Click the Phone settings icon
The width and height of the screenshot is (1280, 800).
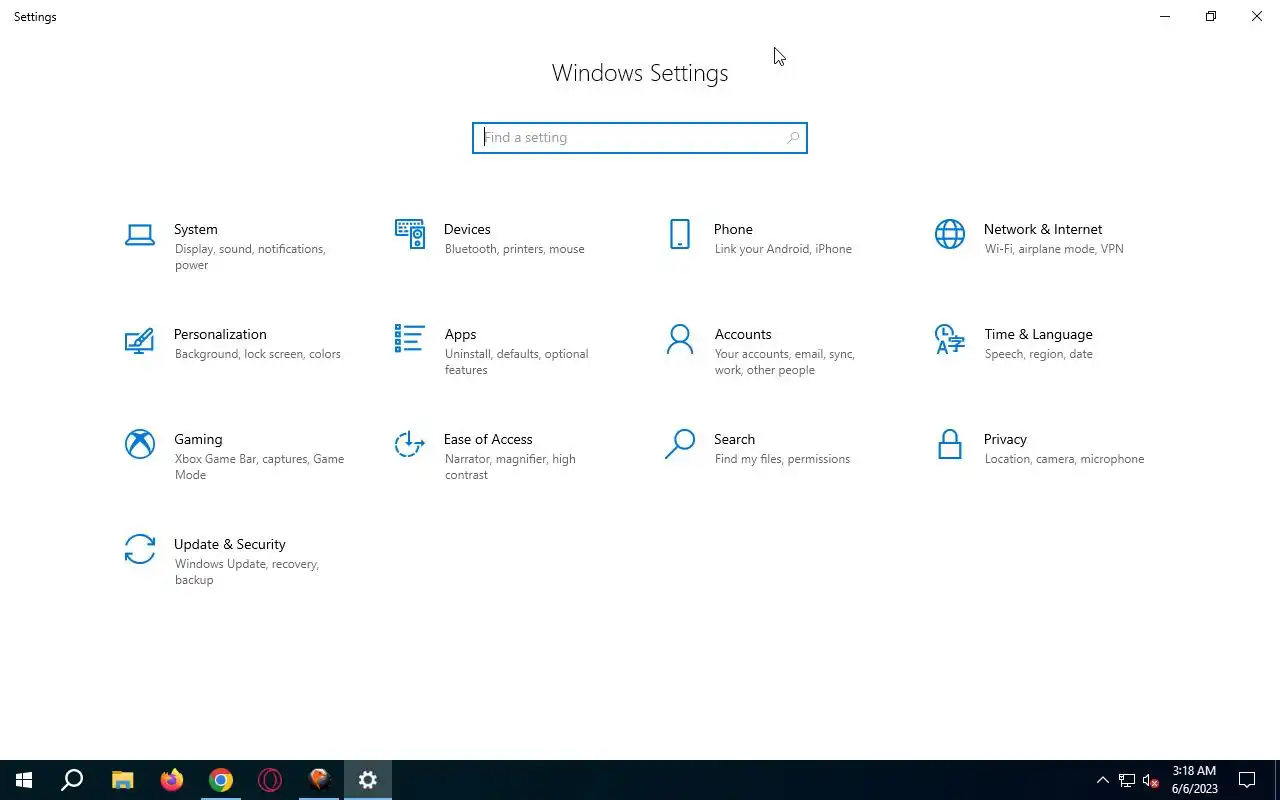click(x=680, y=234)
